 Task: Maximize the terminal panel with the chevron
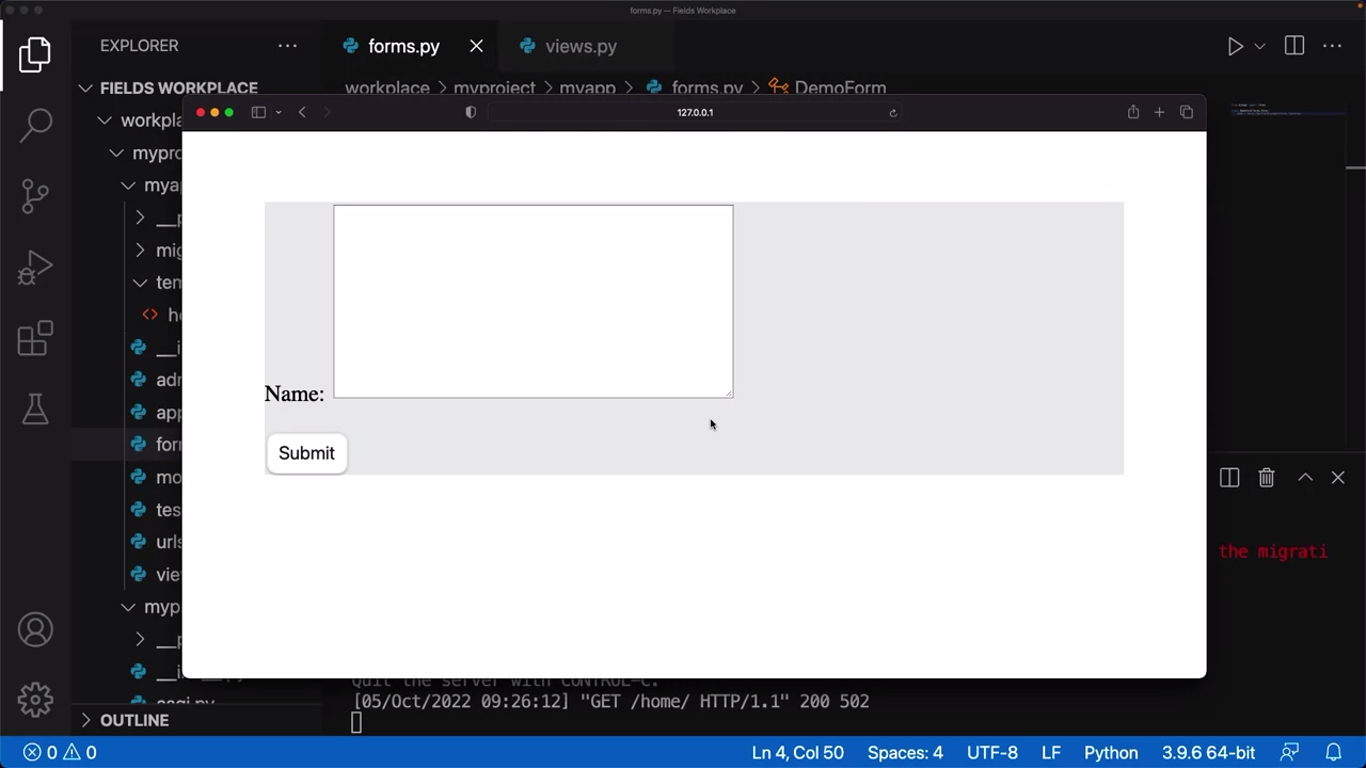[x=1305, y=478]
